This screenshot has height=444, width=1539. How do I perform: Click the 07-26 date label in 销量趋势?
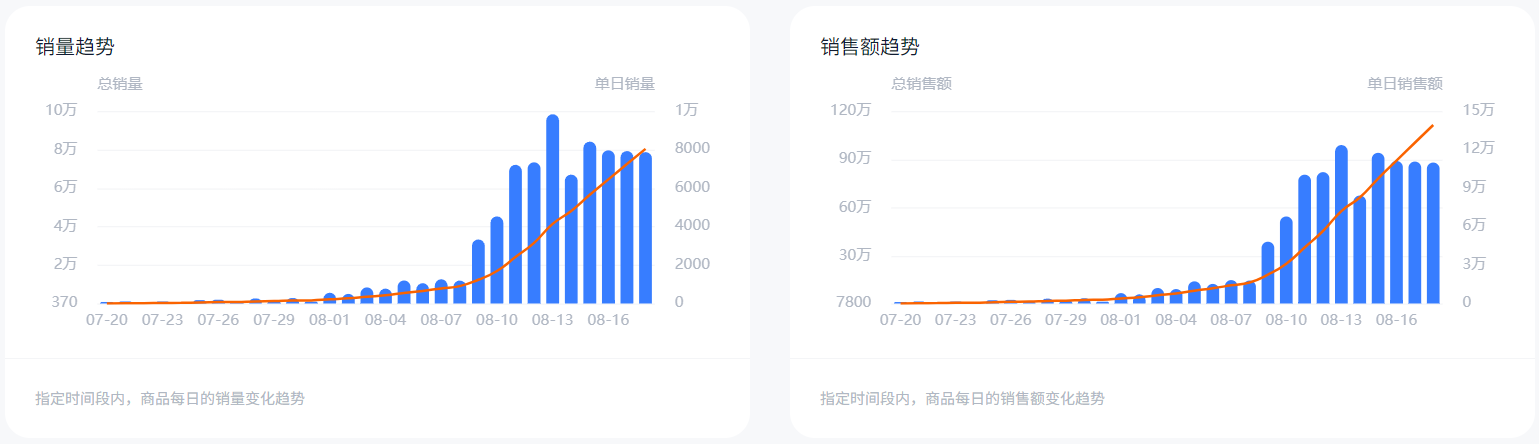point(218,321)
